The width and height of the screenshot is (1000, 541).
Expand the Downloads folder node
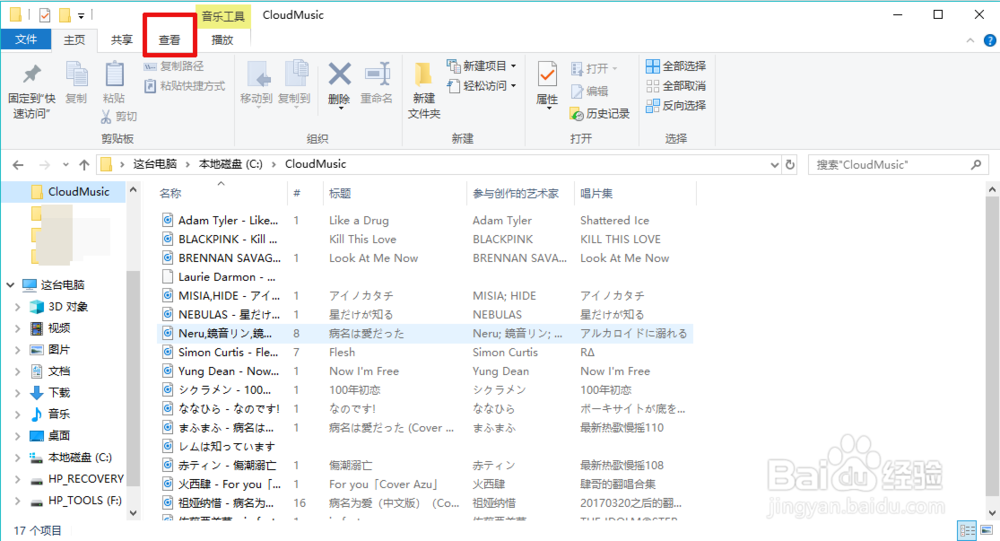pyautogui.click(x=17, y=393)
